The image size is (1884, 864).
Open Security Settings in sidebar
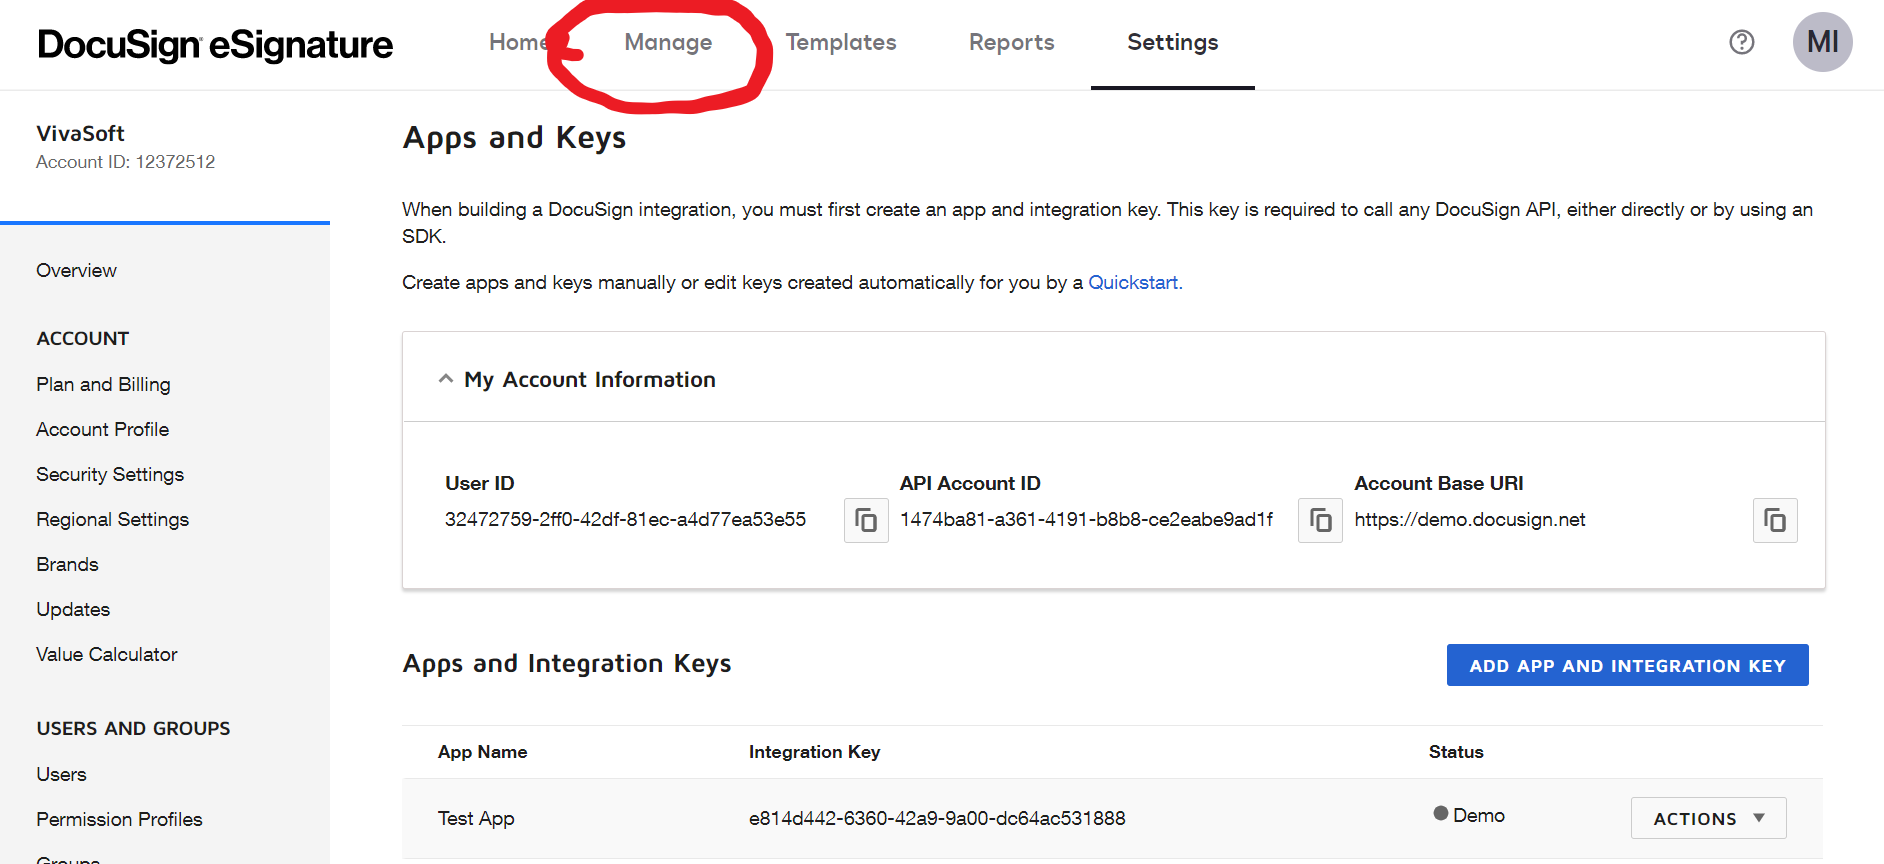[110, 474]
